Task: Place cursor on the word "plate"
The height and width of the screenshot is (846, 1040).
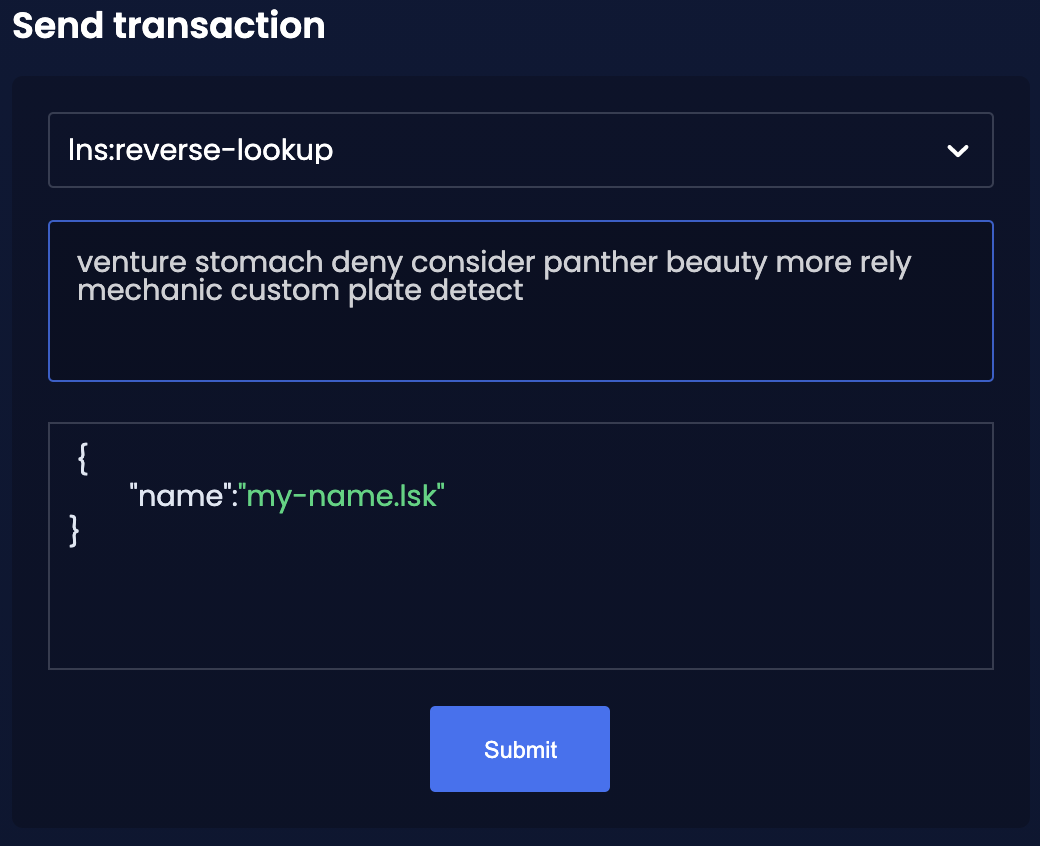Action: pyautogui.click(x=385, y=292)
